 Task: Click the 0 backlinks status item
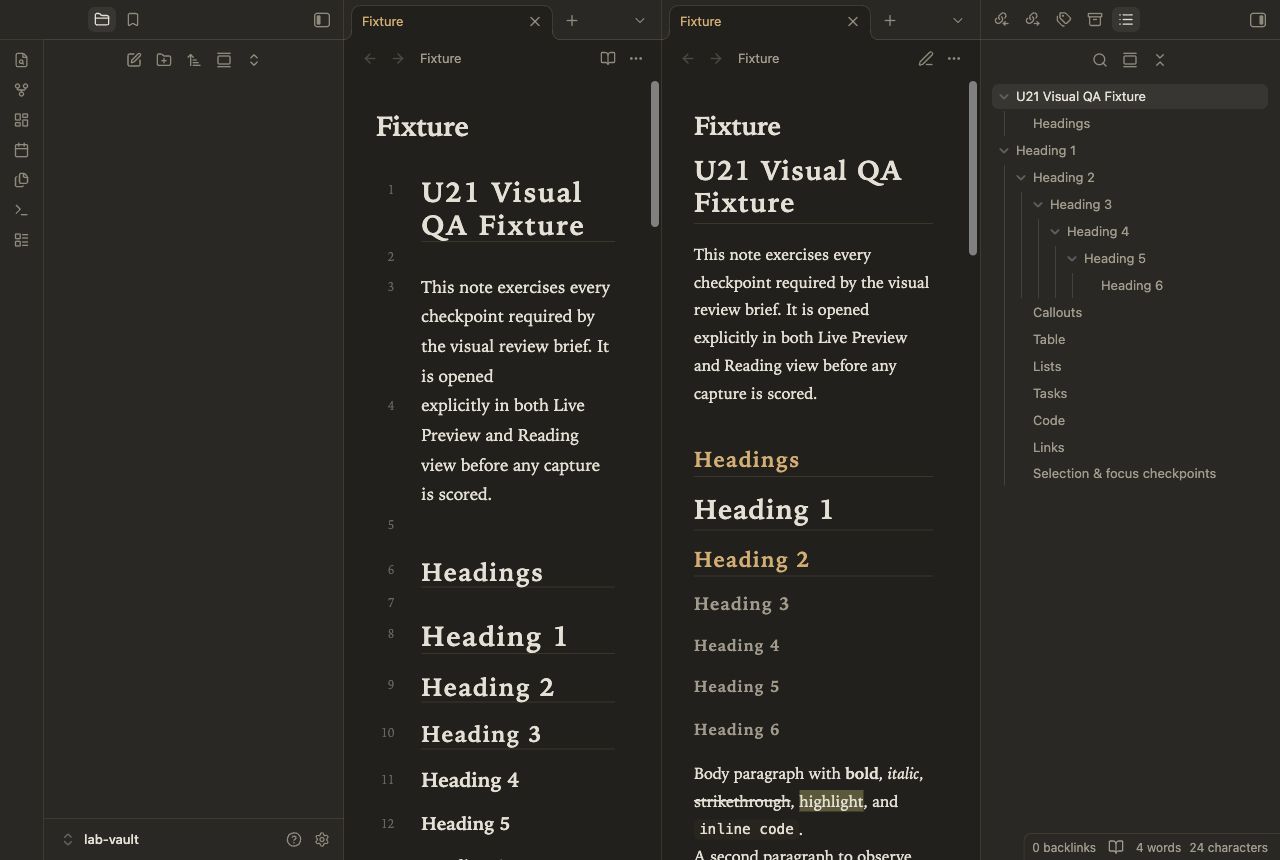tap(1064, 847)
